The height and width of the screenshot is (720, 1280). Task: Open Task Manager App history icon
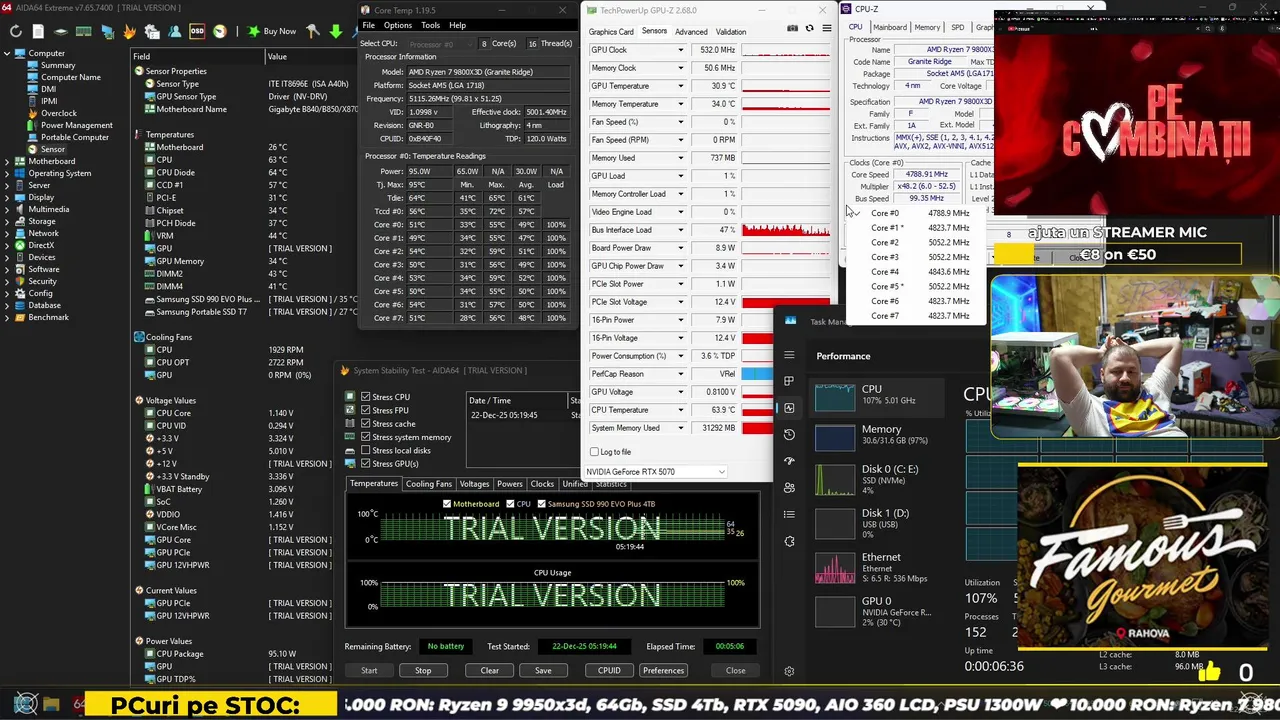789,434
